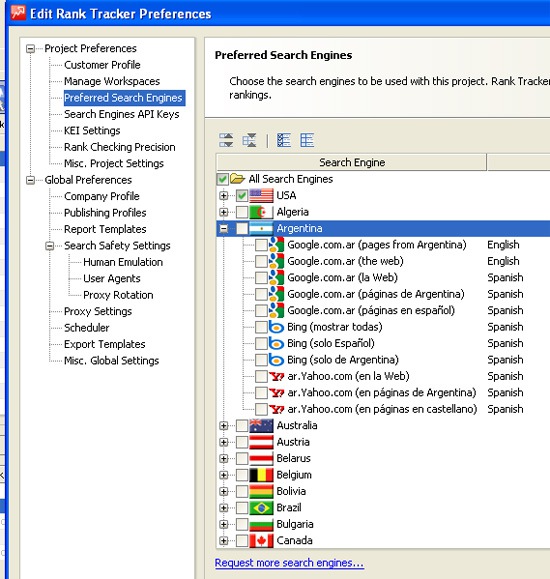550x579 pixels.
Task: Tick ar.Yahoo.com (en páginas de Argentina) checkbox
Action: point(261,393)
